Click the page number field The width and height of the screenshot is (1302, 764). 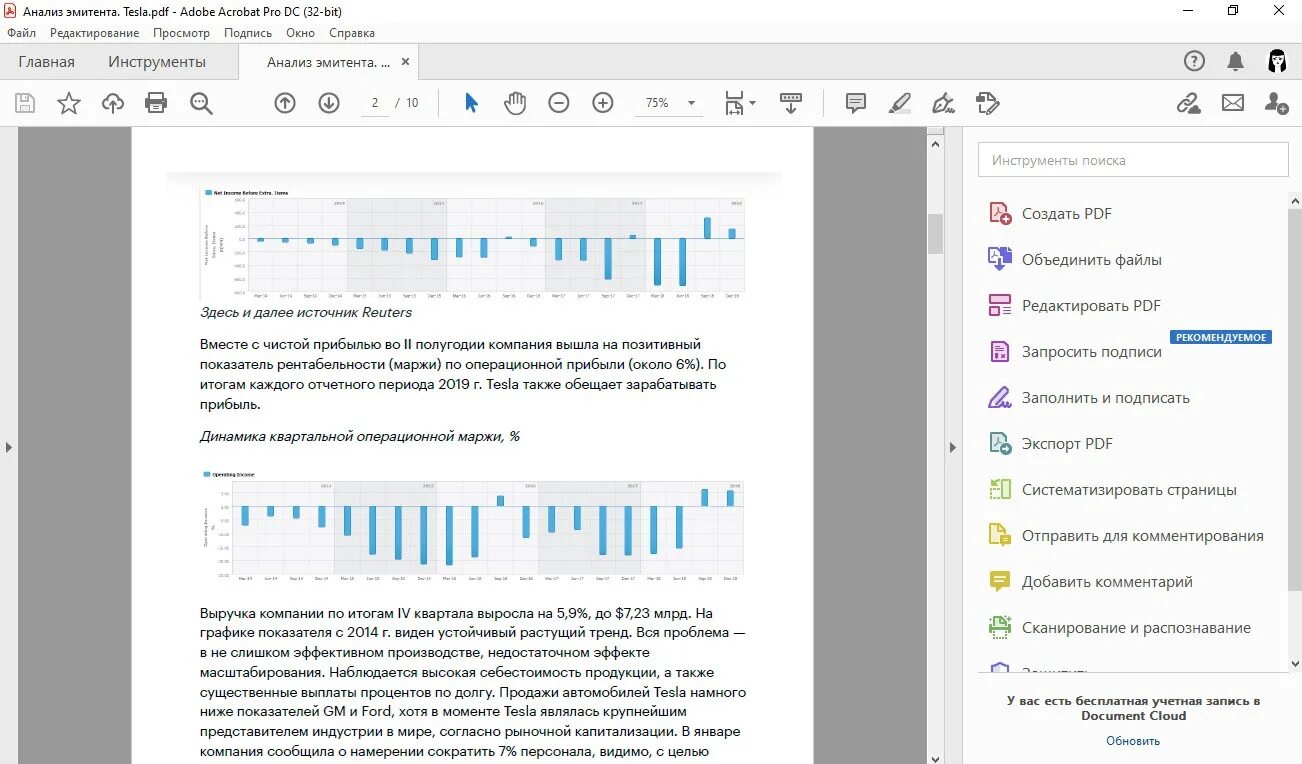pos(375,103)
